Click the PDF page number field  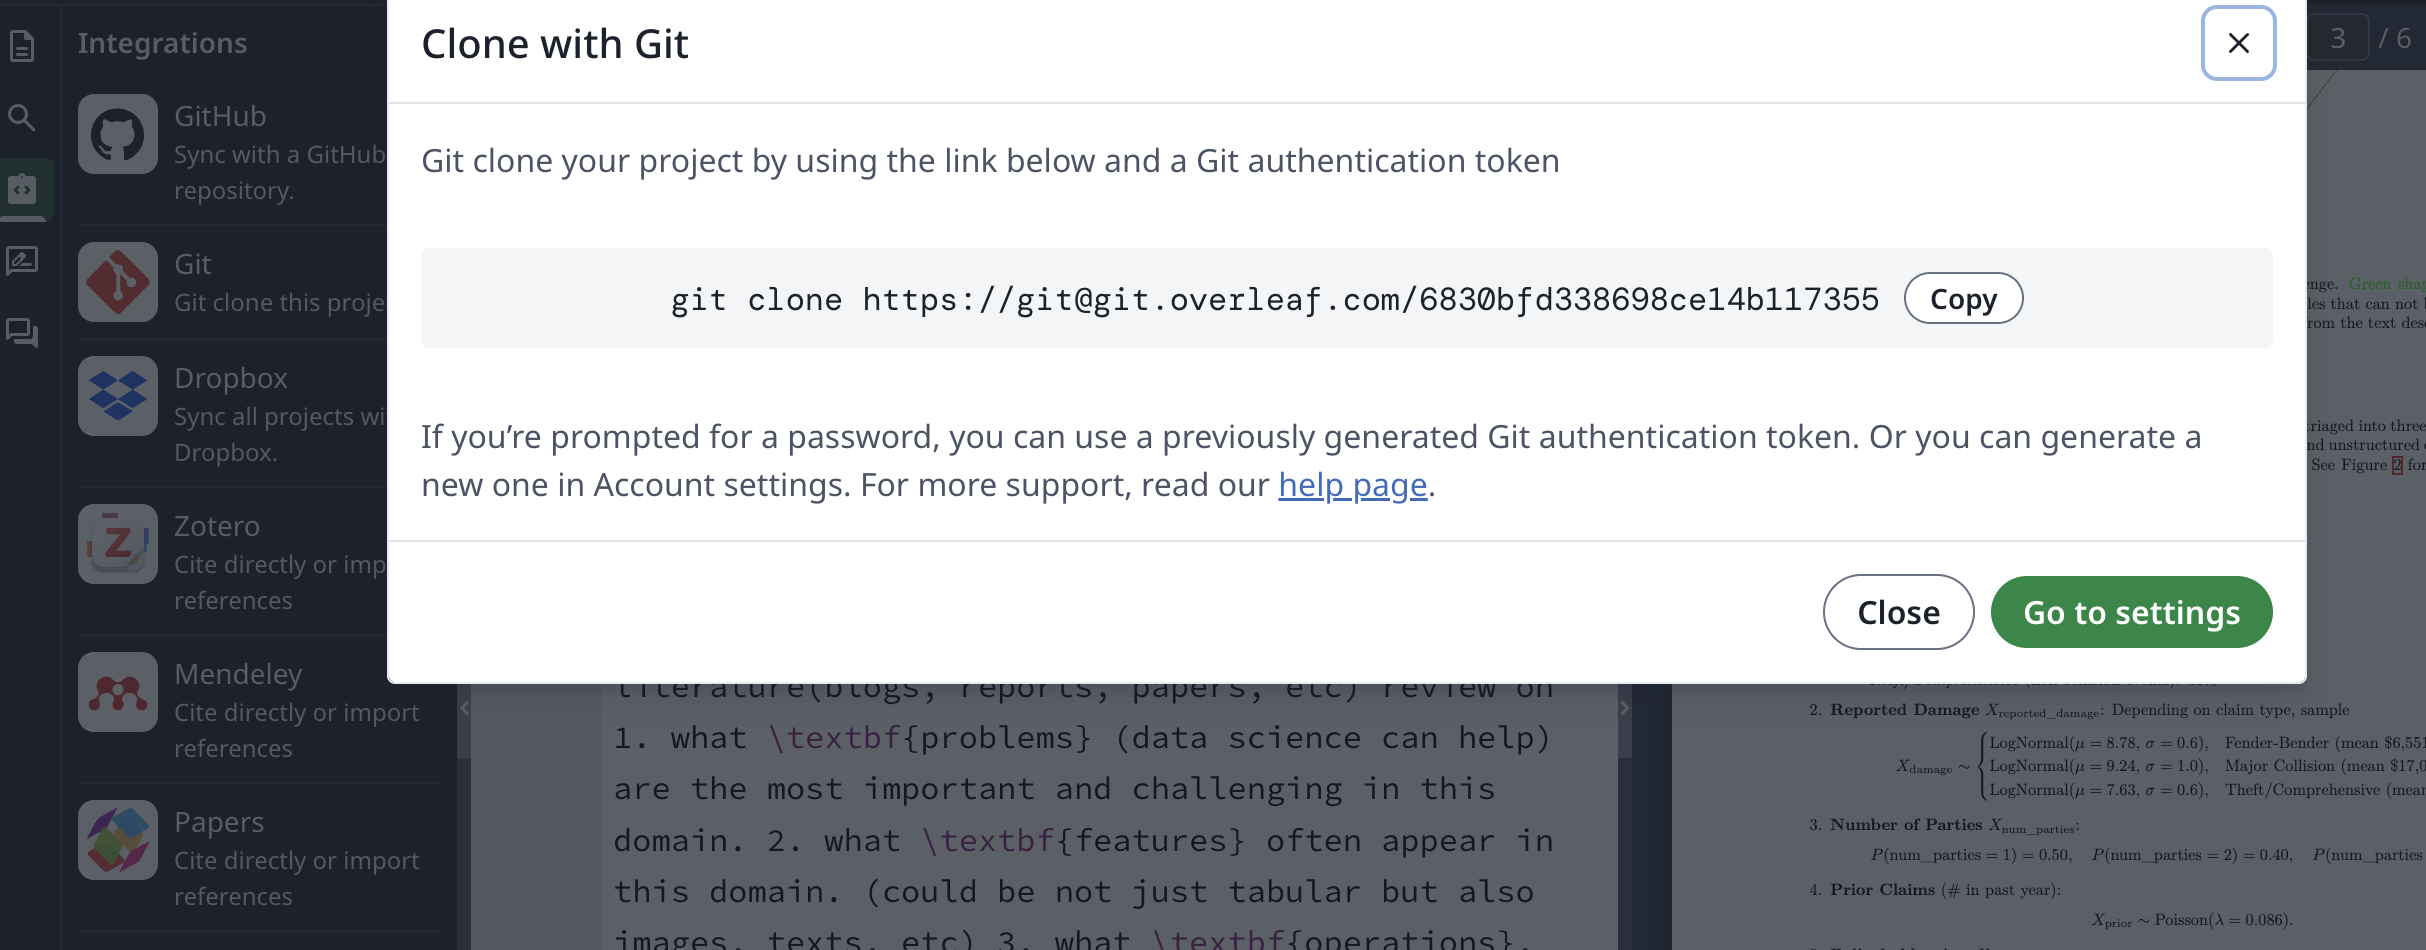click(2336, 39)
